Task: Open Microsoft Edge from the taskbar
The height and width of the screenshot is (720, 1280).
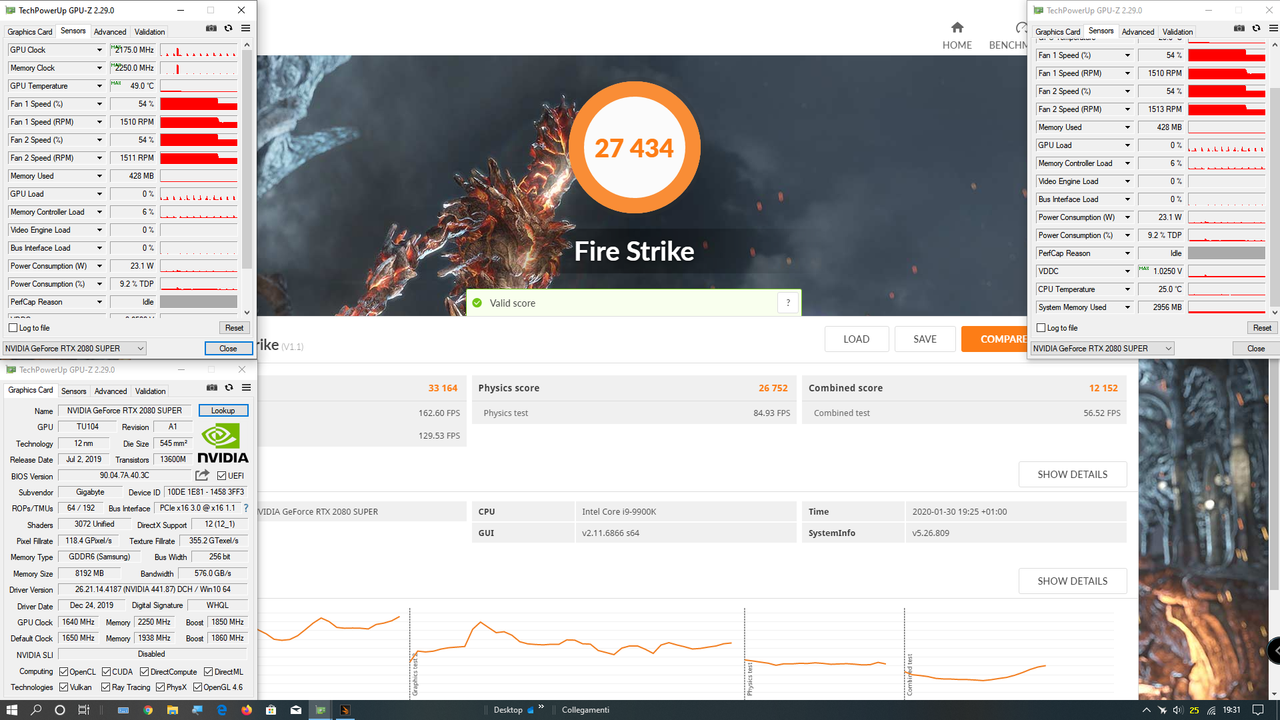Action: (x=222, y=710)
